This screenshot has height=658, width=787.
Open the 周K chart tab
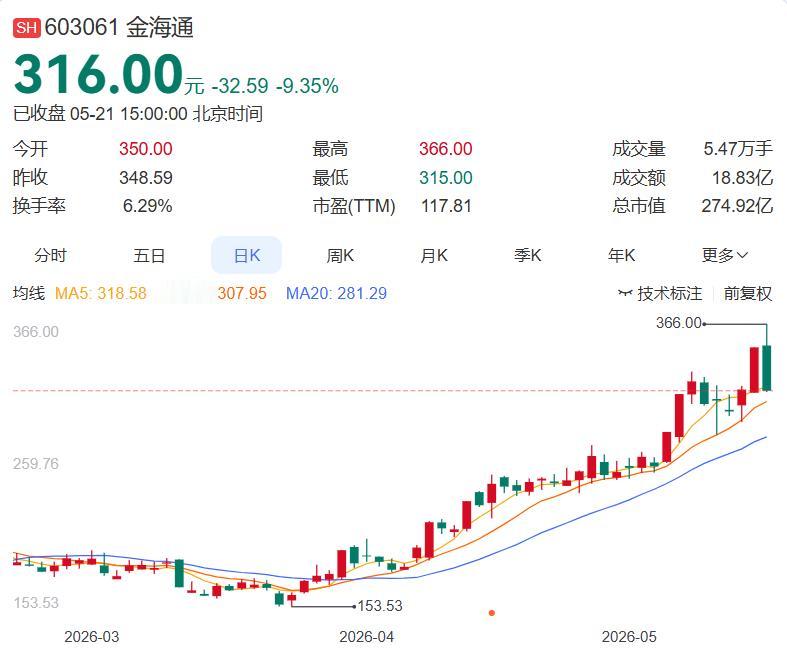pos(340,255)
